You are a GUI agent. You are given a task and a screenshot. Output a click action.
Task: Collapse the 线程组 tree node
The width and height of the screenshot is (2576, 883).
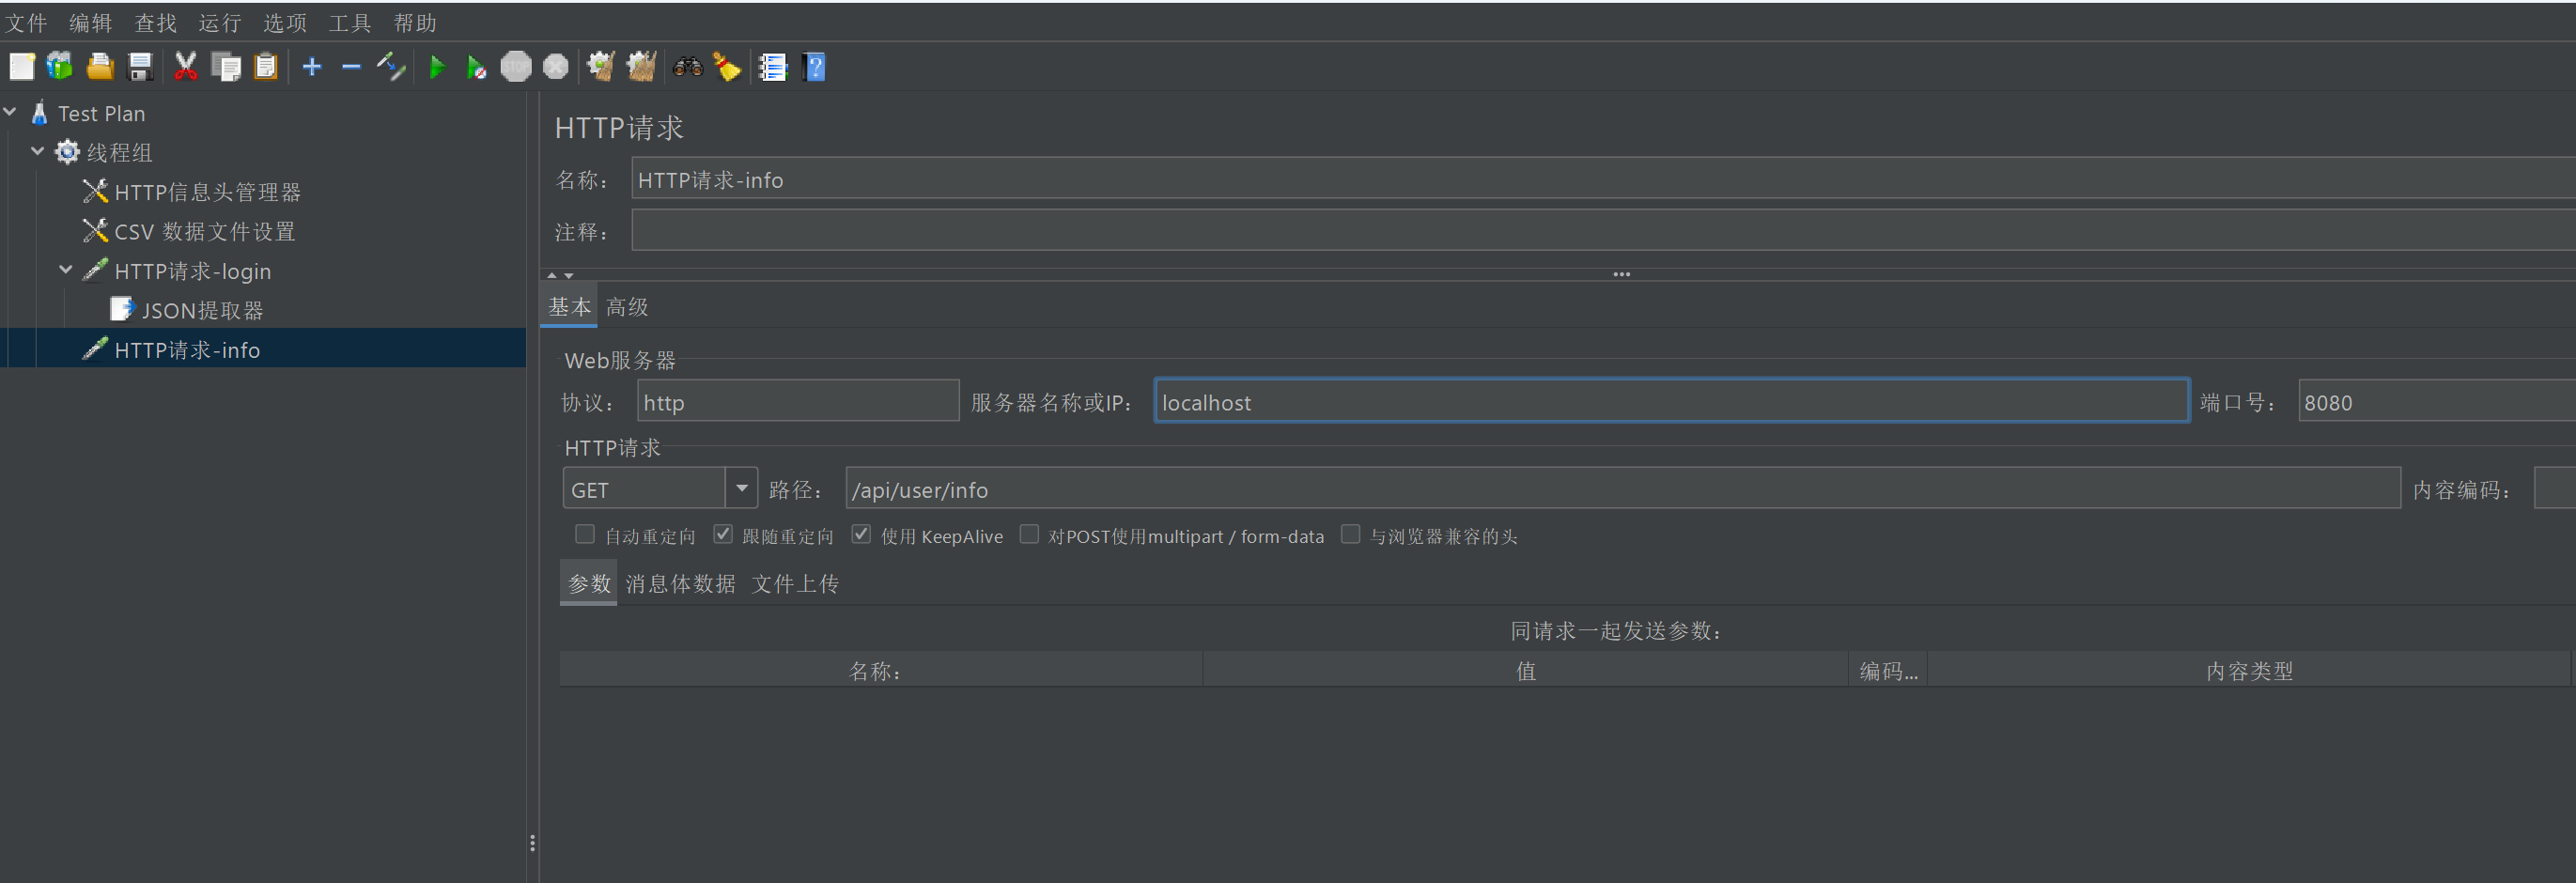point(38,151)
